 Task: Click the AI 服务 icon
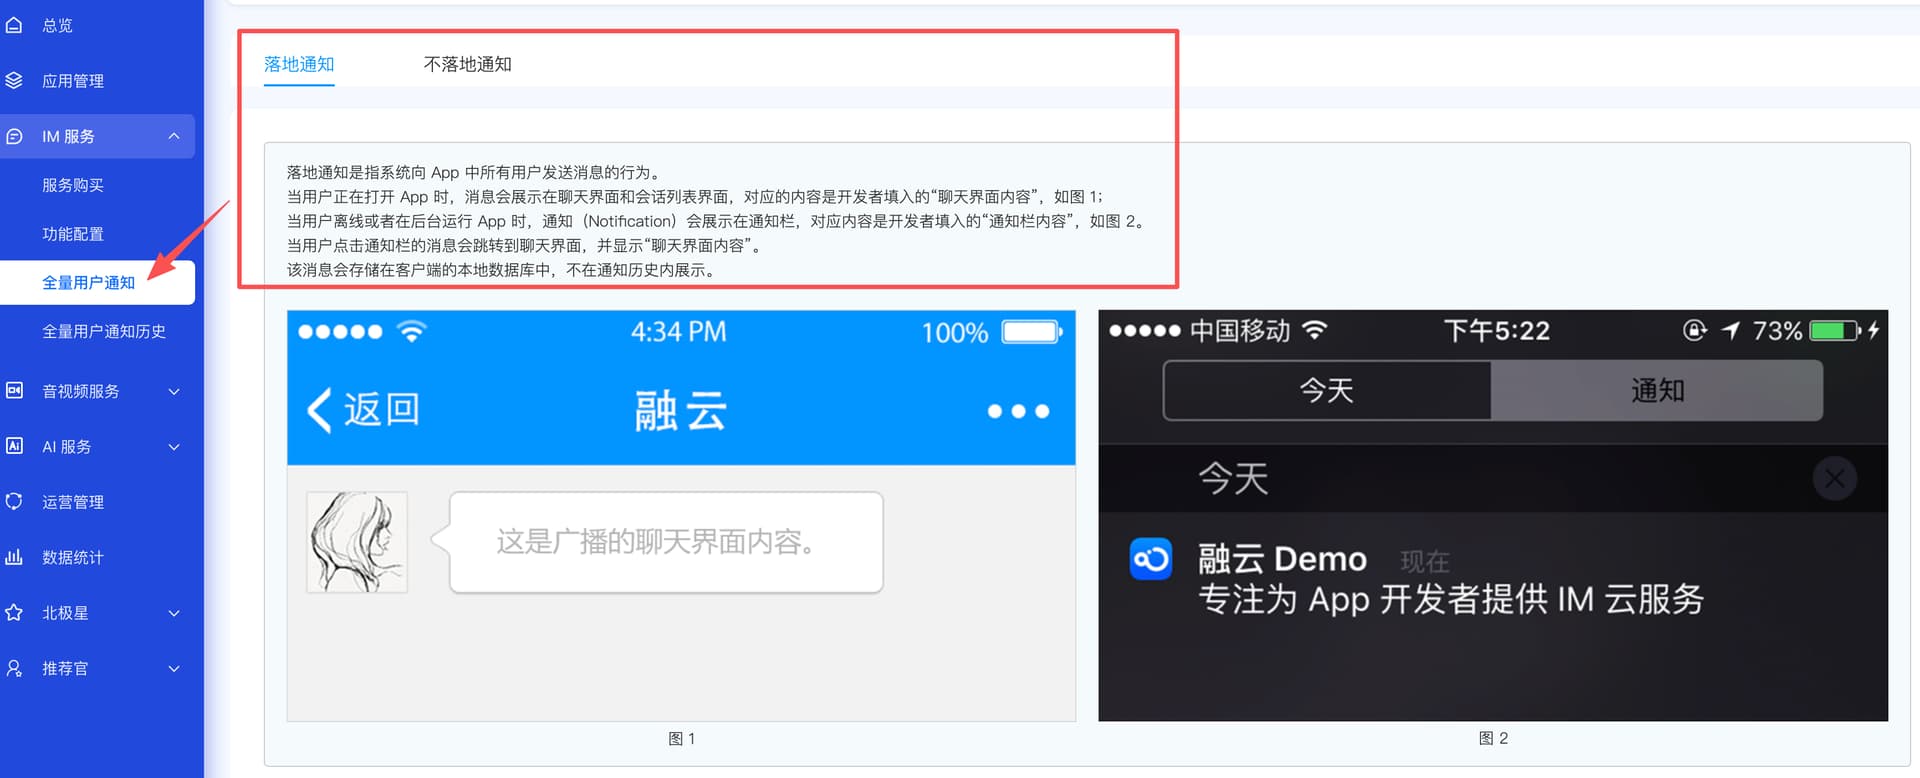pos(14,446)
